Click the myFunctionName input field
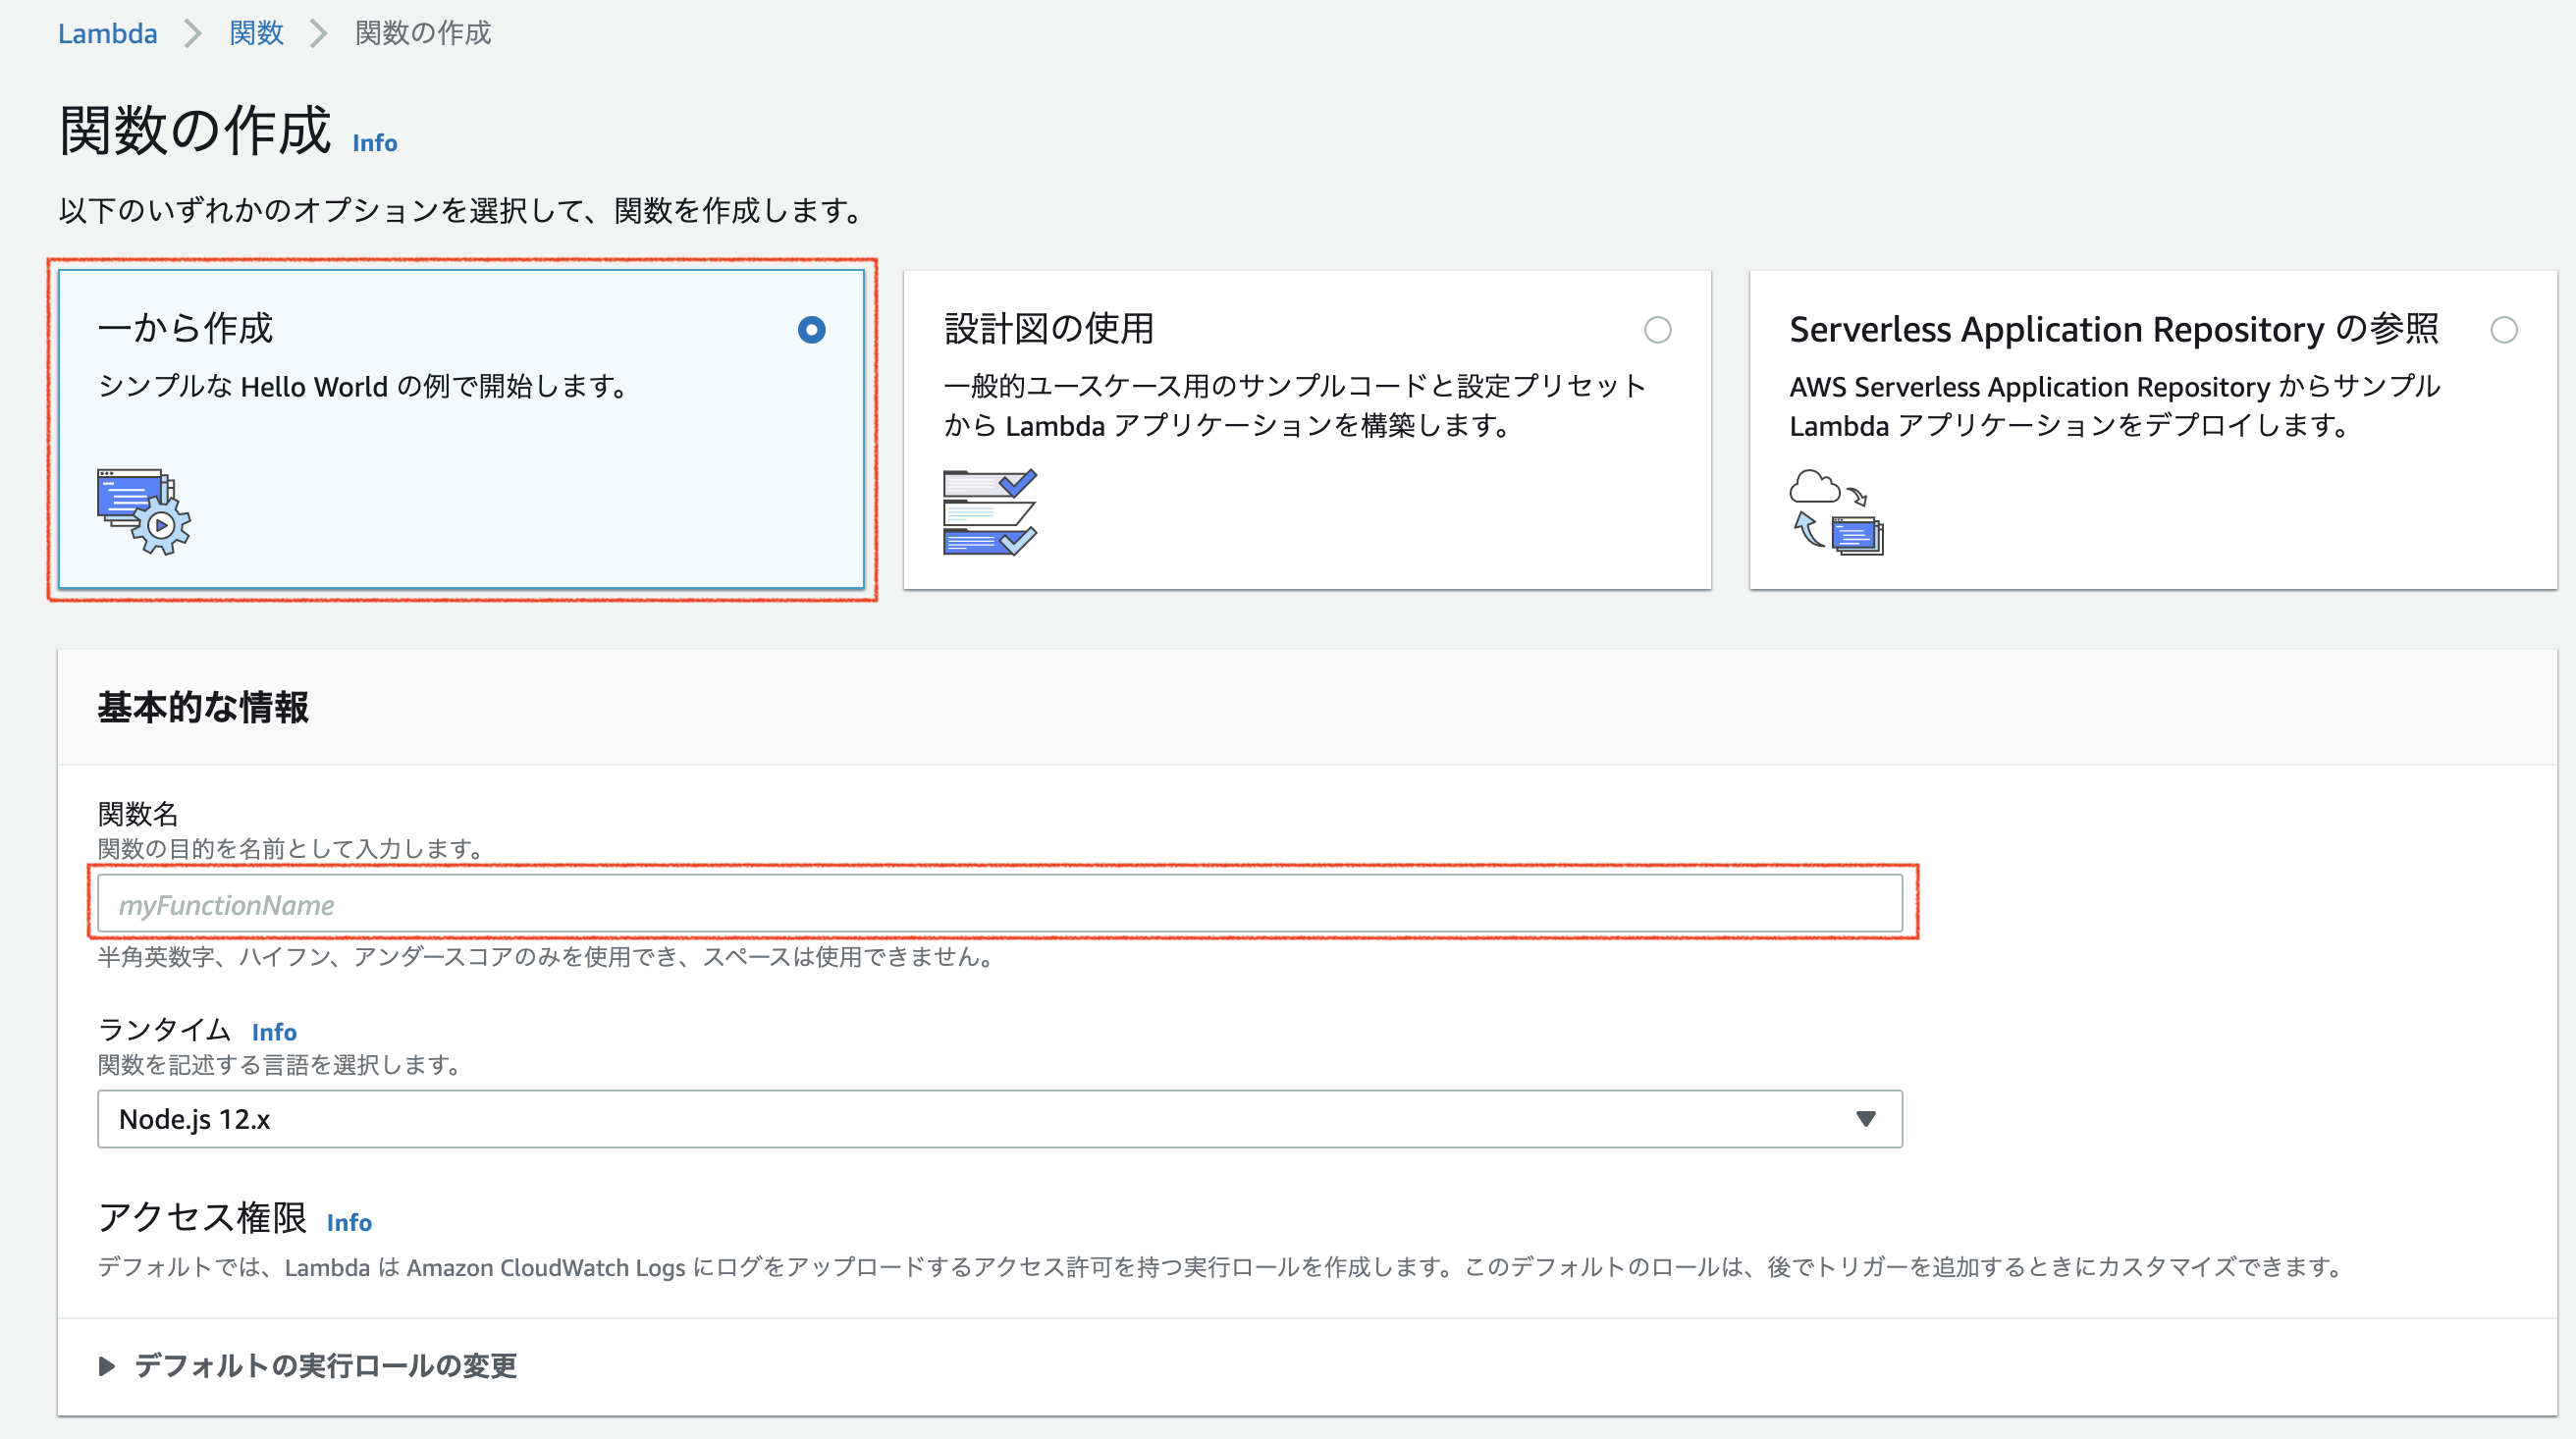Image resolution: width=2576 pixels, height=1439 pixels. coord(1000,904)
